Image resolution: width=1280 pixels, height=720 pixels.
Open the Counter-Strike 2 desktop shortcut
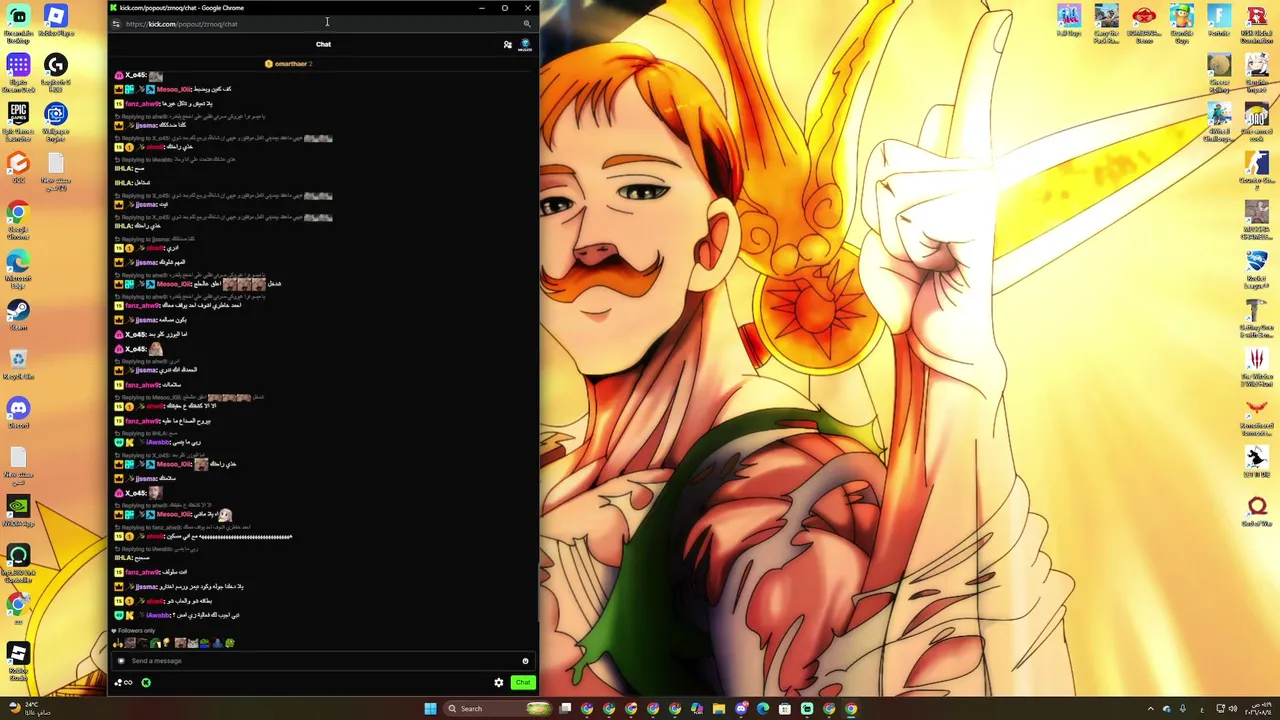tap(1257, 170)
